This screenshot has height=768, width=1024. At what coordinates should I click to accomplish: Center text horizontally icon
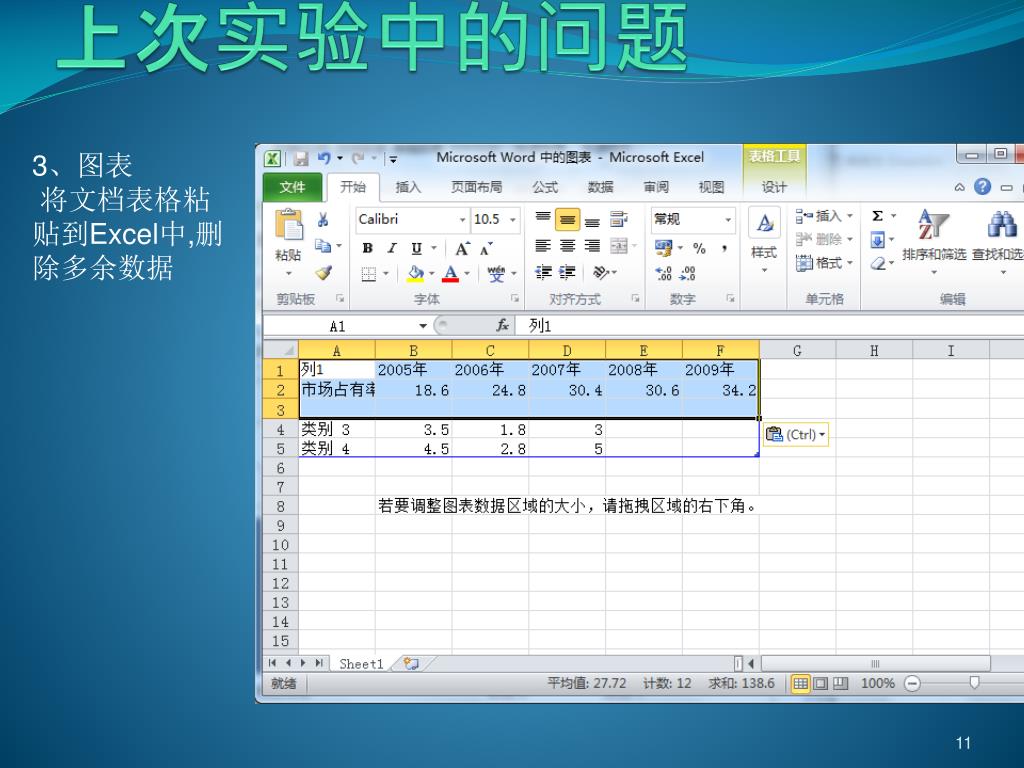coord(568,246)
